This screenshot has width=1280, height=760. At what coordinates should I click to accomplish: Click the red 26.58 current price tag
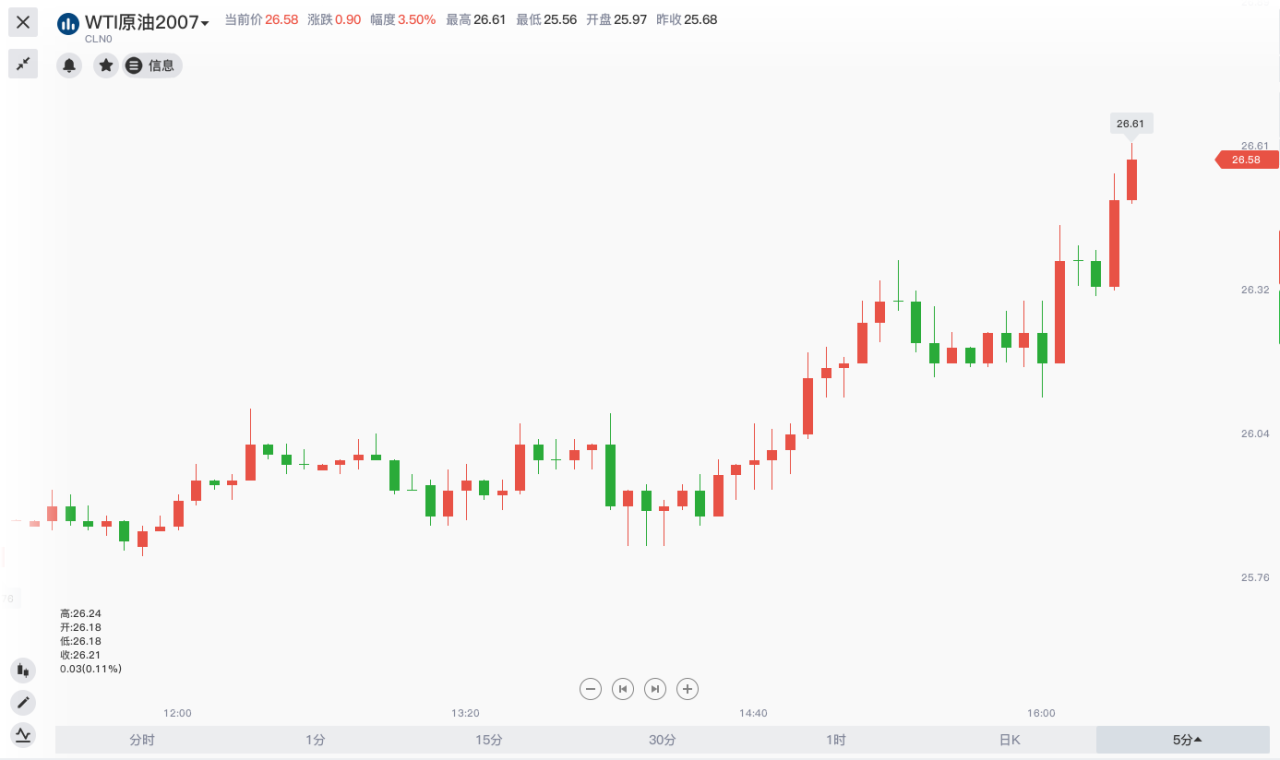click(x=1246, y=160)
